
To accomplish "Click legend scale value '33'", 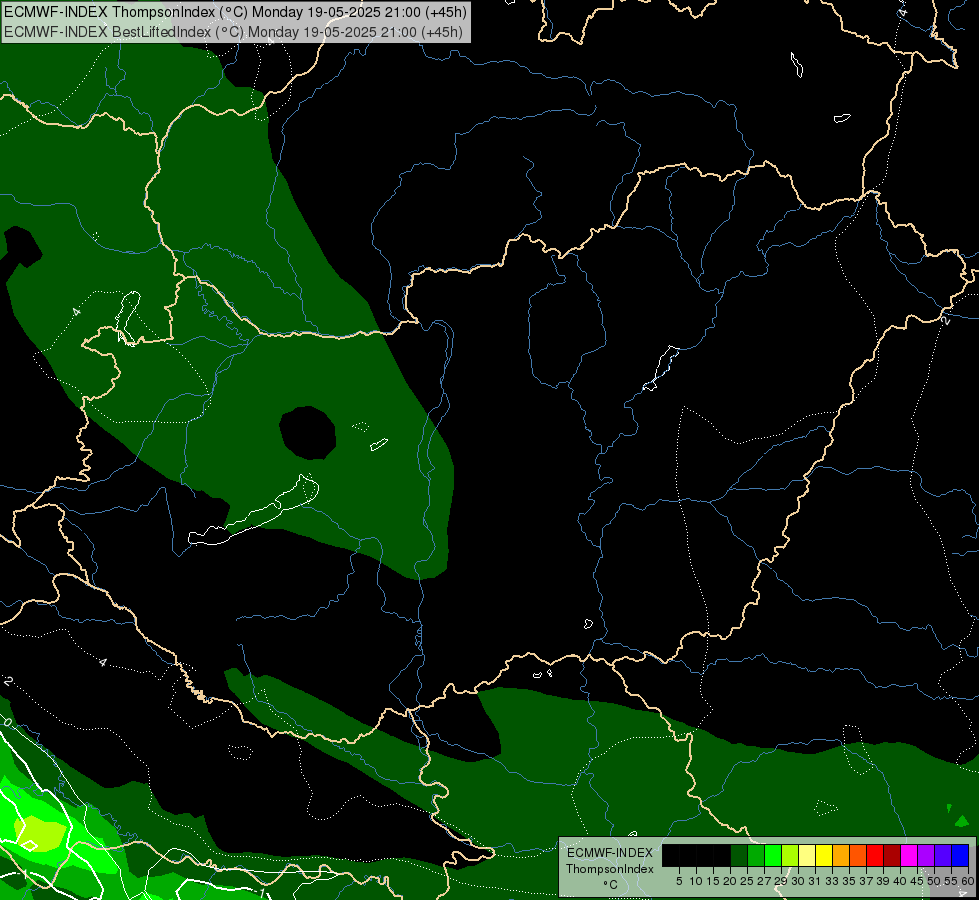I will 832,881.
